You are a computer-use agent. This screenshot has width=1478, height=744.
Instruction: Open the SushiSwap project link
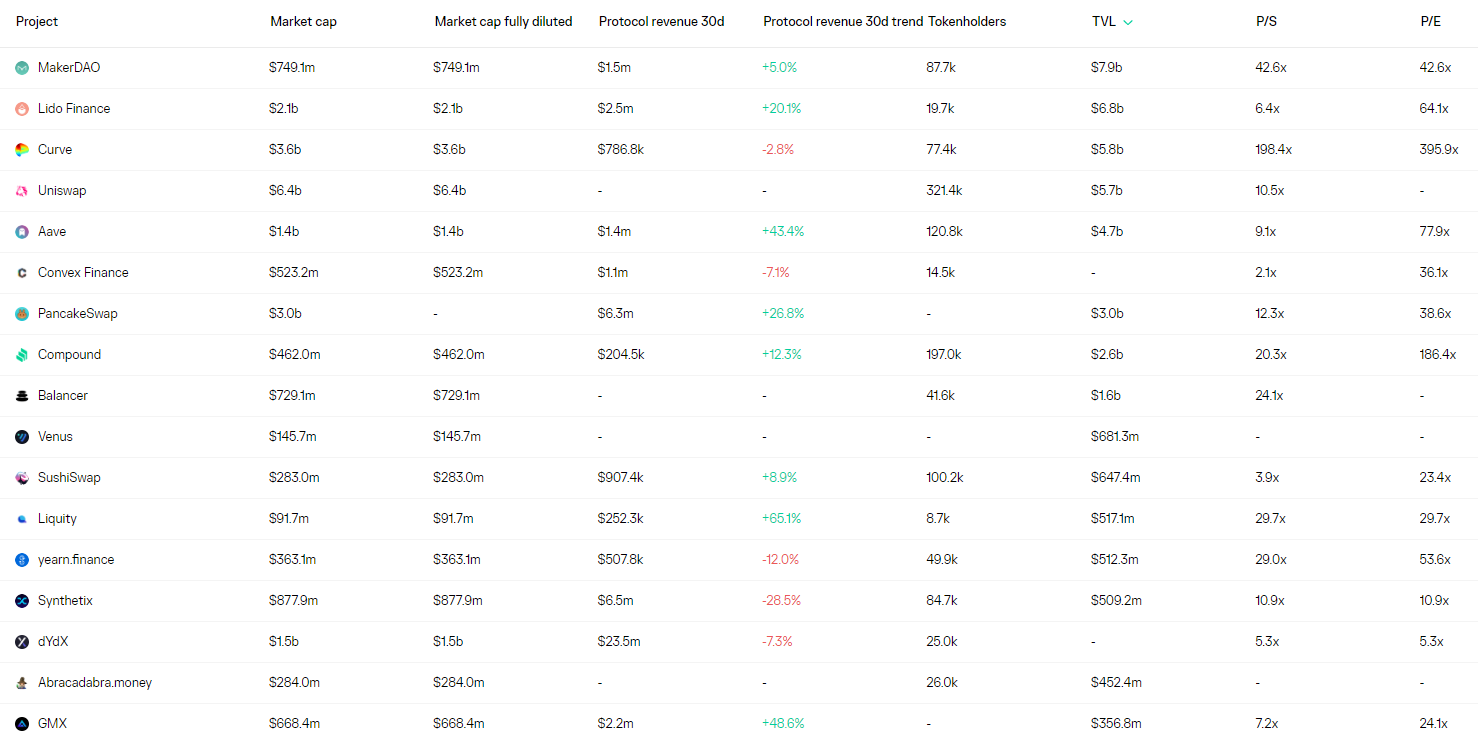69,478
